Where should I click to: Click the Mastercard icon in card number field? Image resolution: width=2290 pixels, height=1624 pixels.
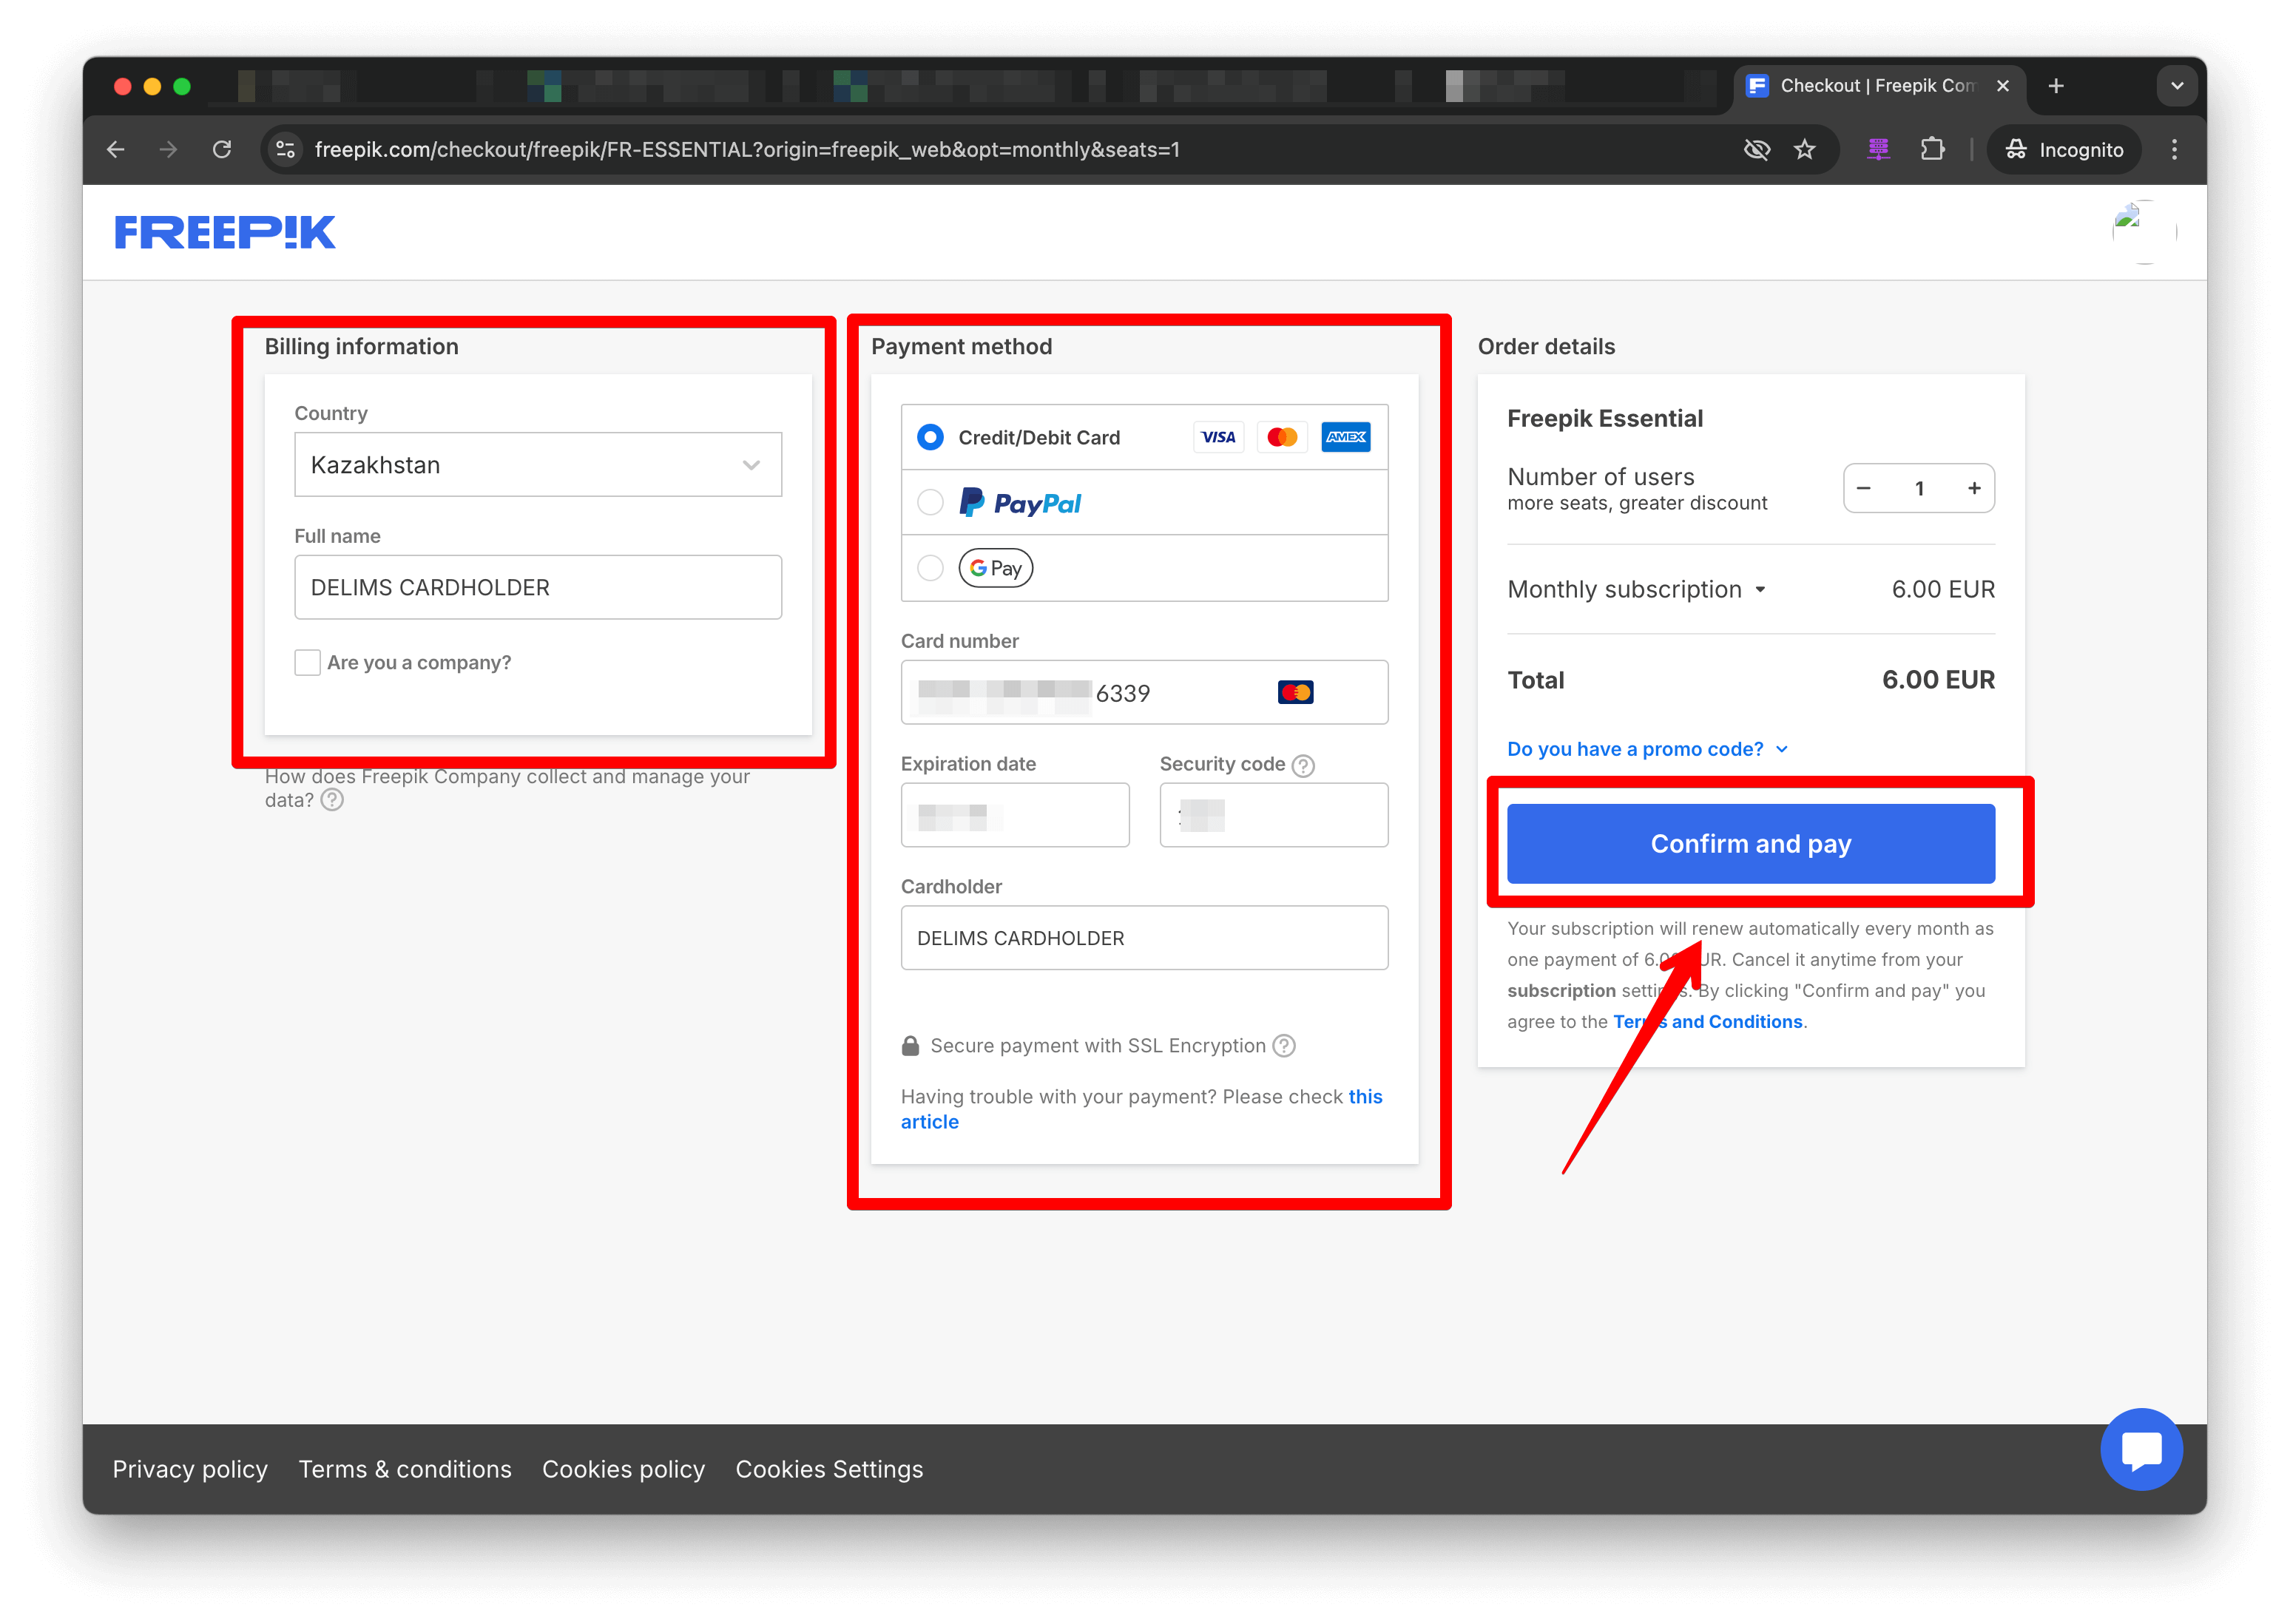point(1295,692)
